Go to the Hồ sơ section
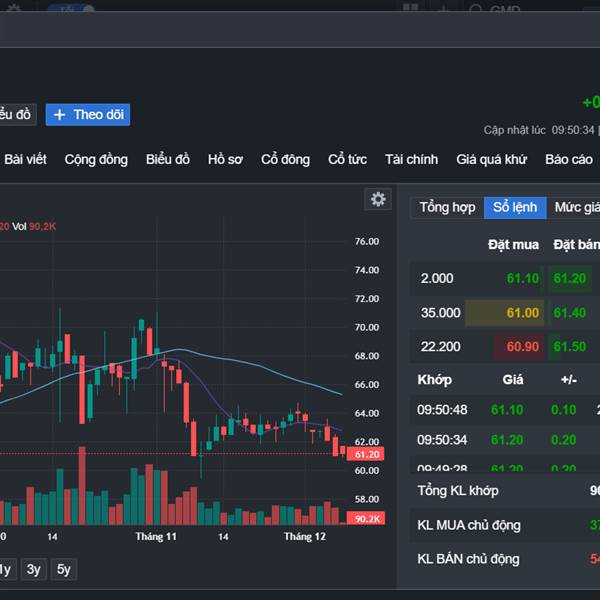This screenshot has width=600, height=600. [225, 159]
